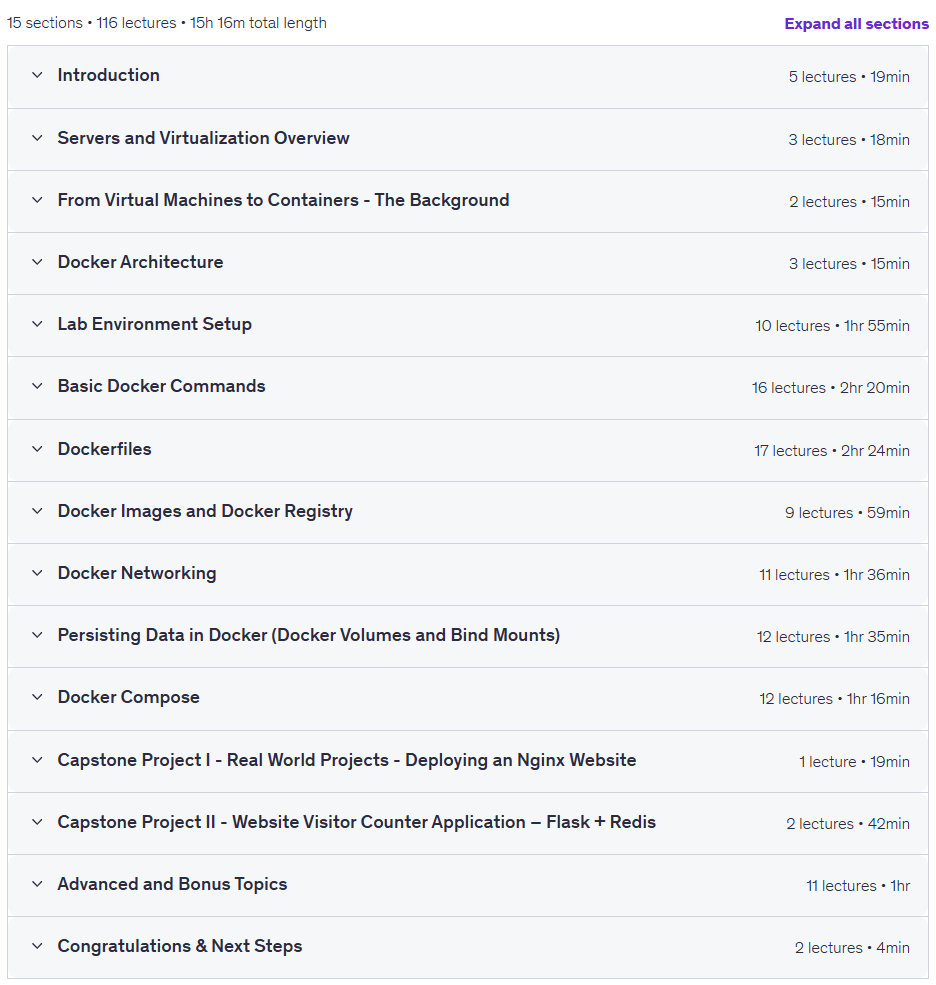Expand Advanced and Bonus Topics chevron
Viewport: 936px width, 985px height.
[x=38, y=884]
